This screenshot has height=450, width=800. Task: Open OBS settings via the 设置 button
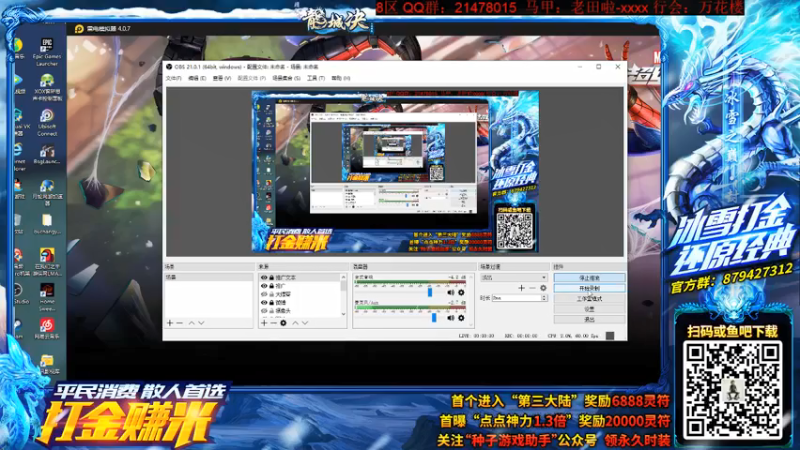pyautogui.click(x=589, y=309)
